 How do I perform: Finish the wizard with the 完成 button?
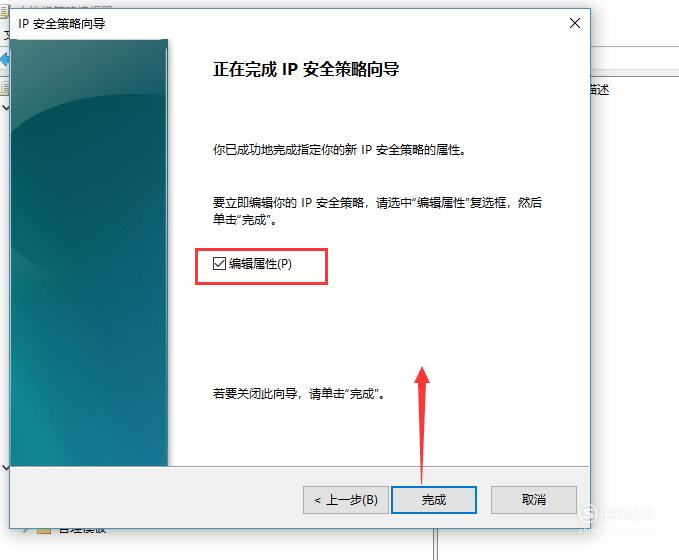(x=433, y=500)
